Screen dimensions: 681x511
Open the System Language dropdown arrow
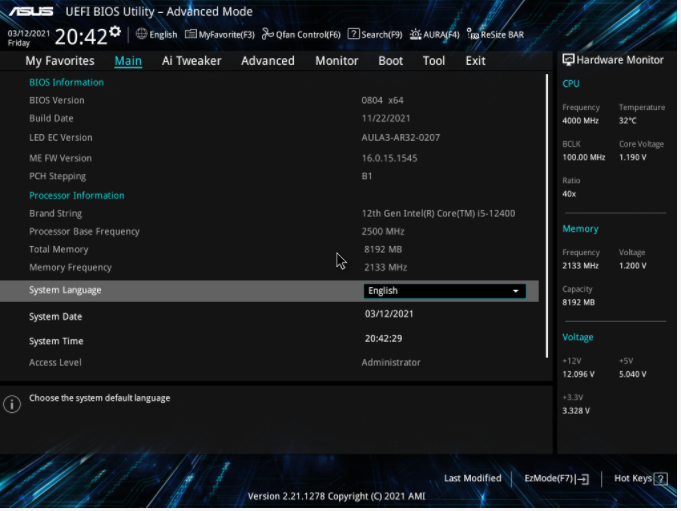(516, 291)
